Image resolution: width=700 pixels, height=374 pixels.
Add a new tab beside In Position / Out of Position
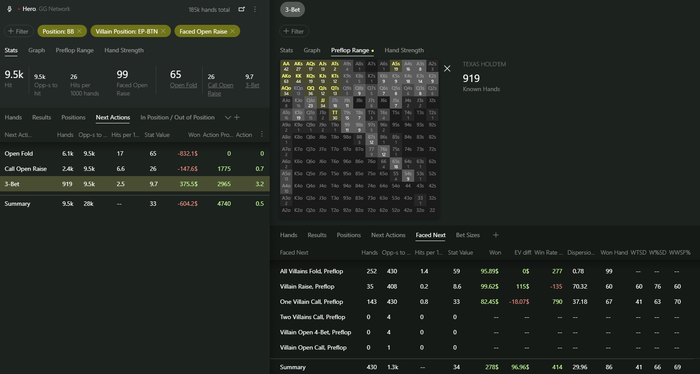click(x=237, y=117)
